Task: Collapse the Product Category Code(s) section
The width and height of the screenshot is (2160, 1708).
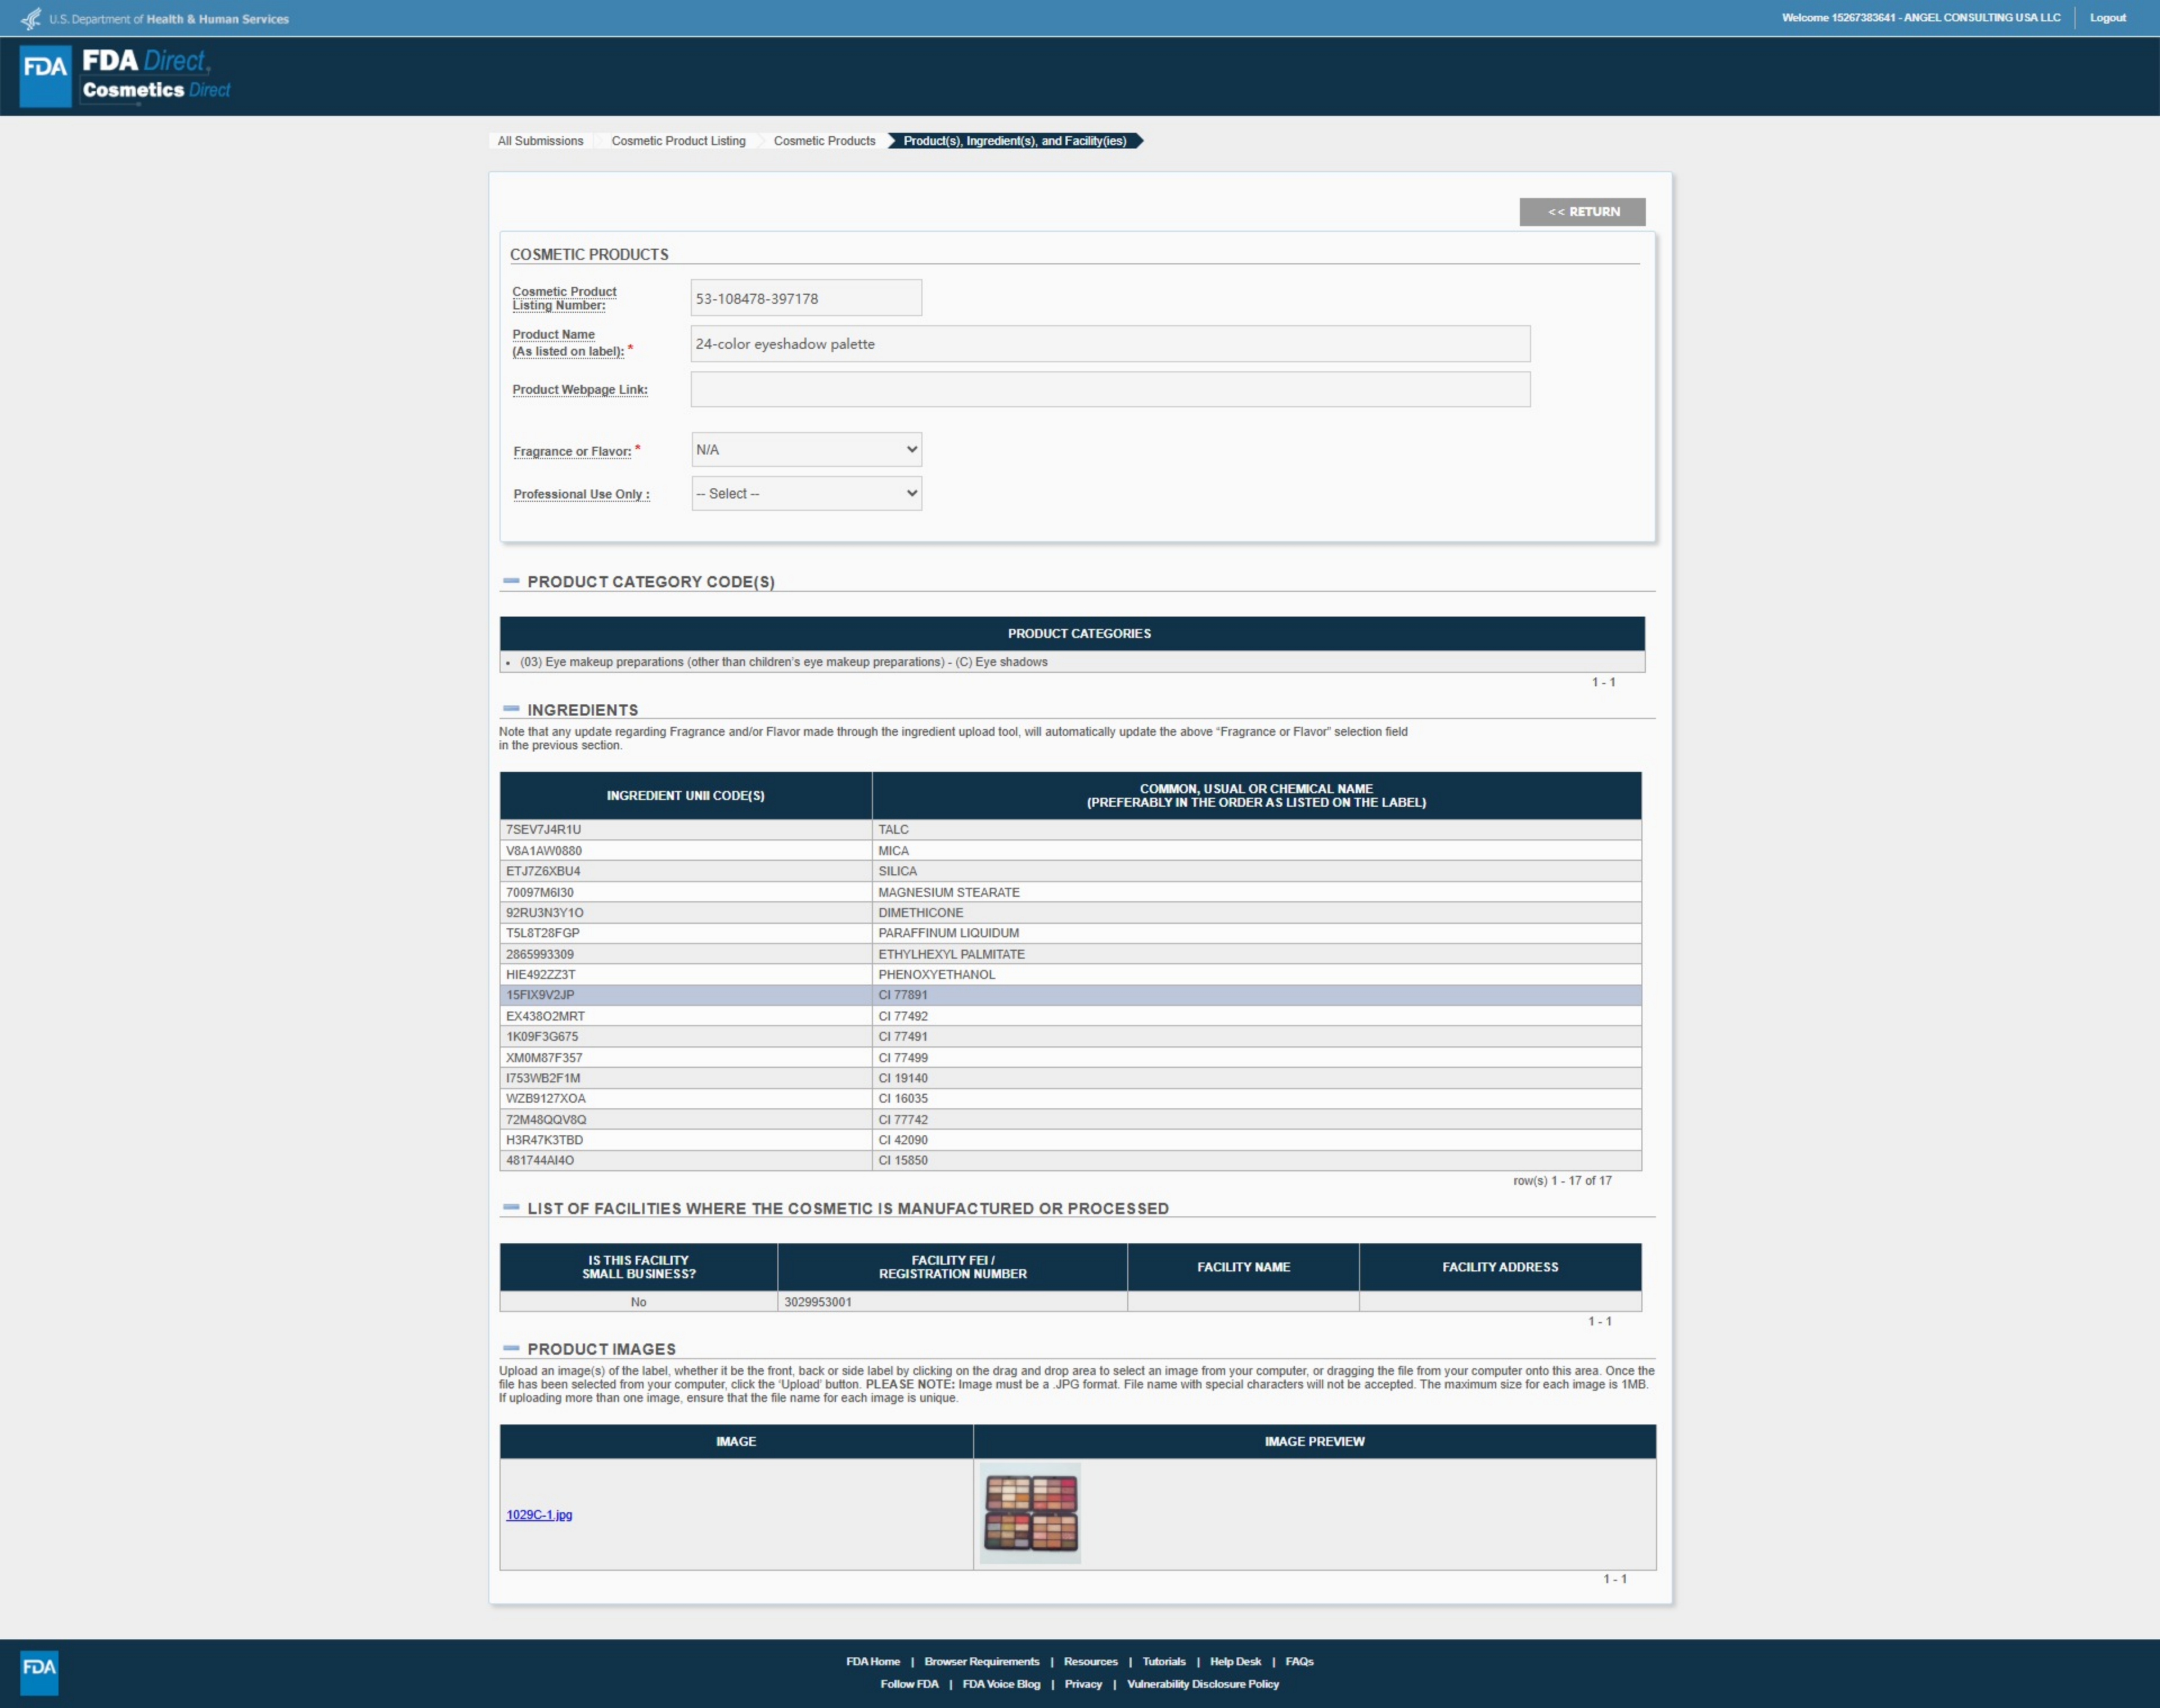Action: pos(511,581)
